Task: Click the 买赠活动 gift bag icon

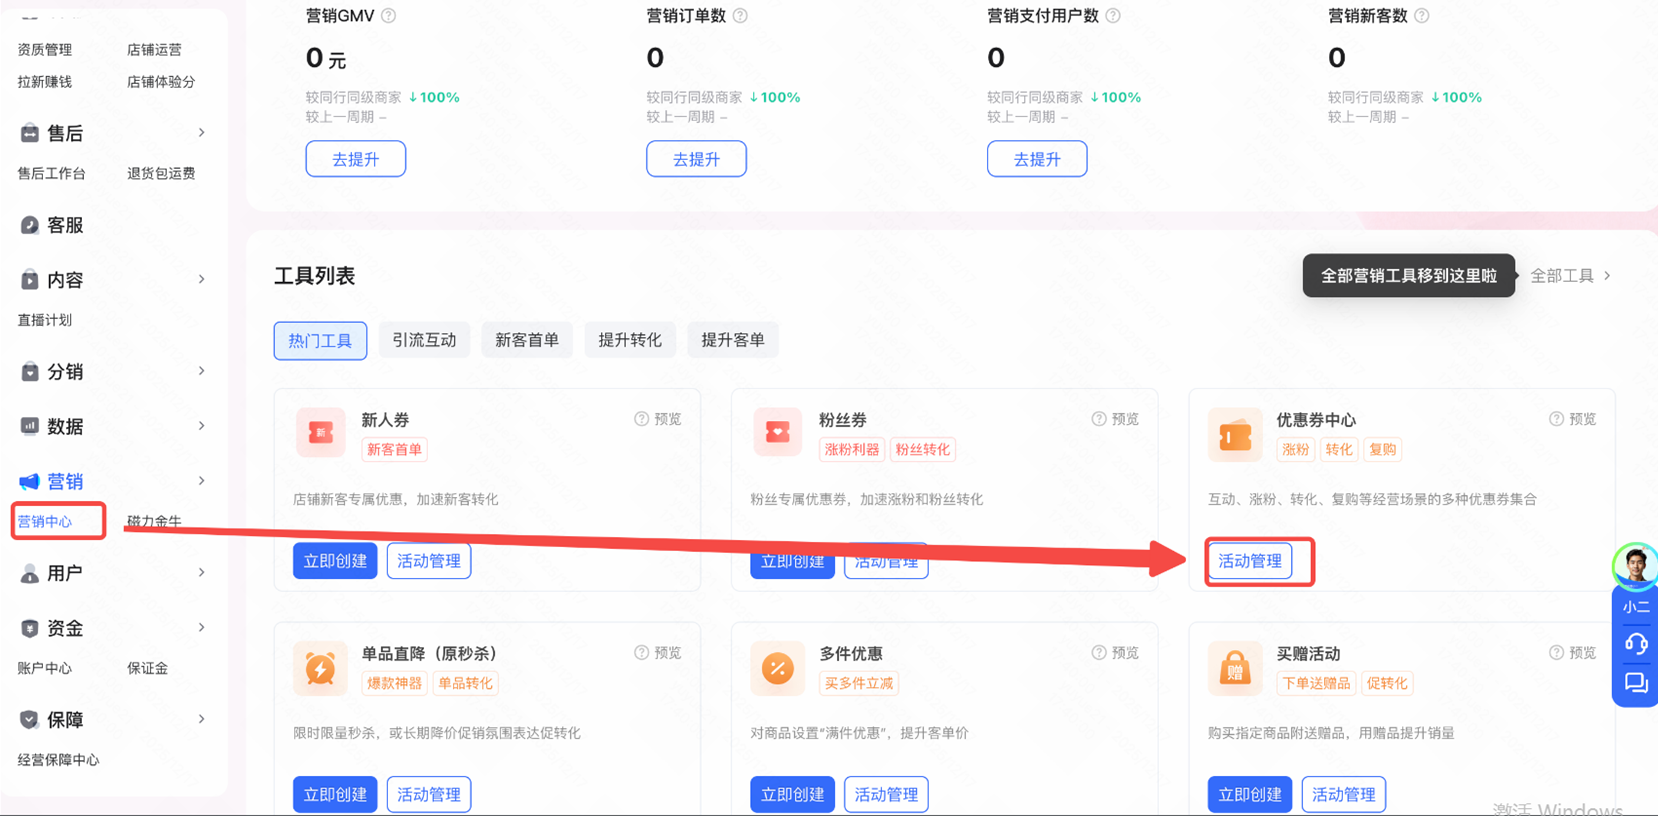Action: 1235,668
